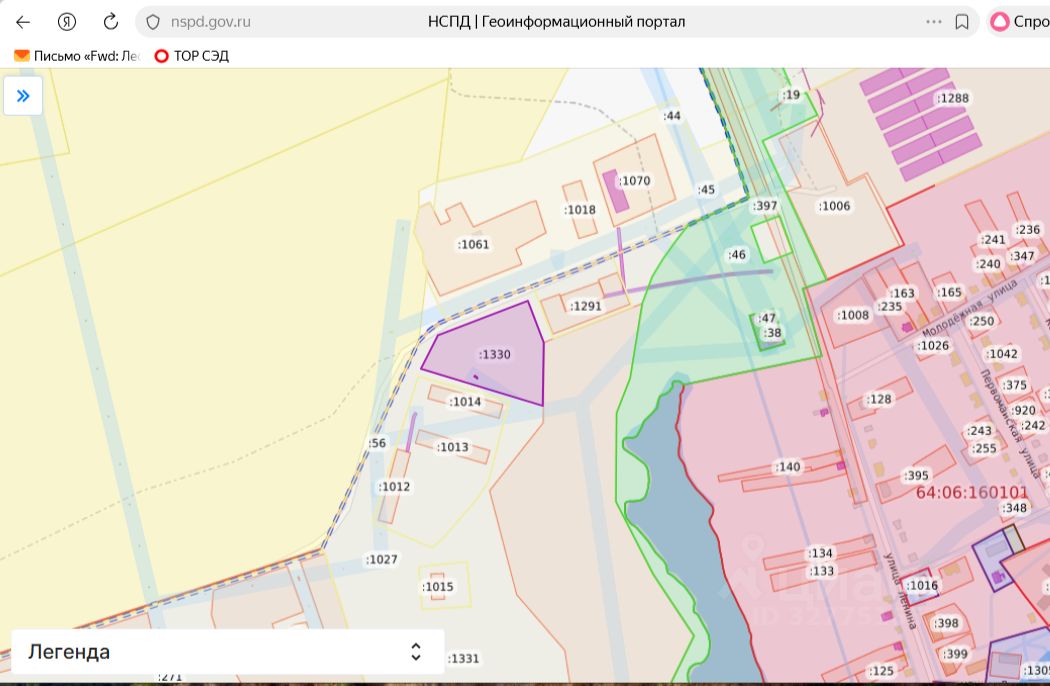Select parcel labeled :1291
Viewport: 1050px width, 686px height.
click(586, 306)
